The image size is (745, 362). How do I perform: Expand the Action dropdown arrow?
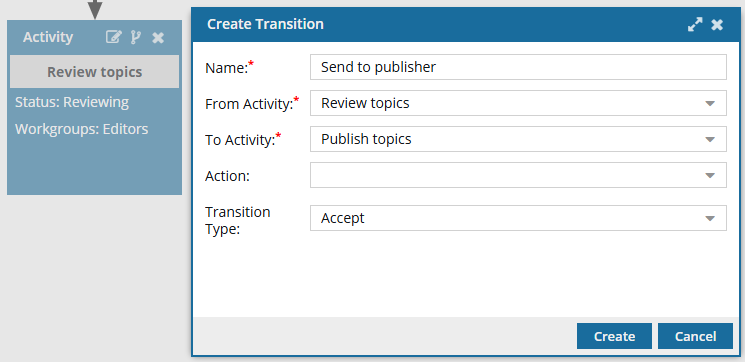[x=710, y=175]
